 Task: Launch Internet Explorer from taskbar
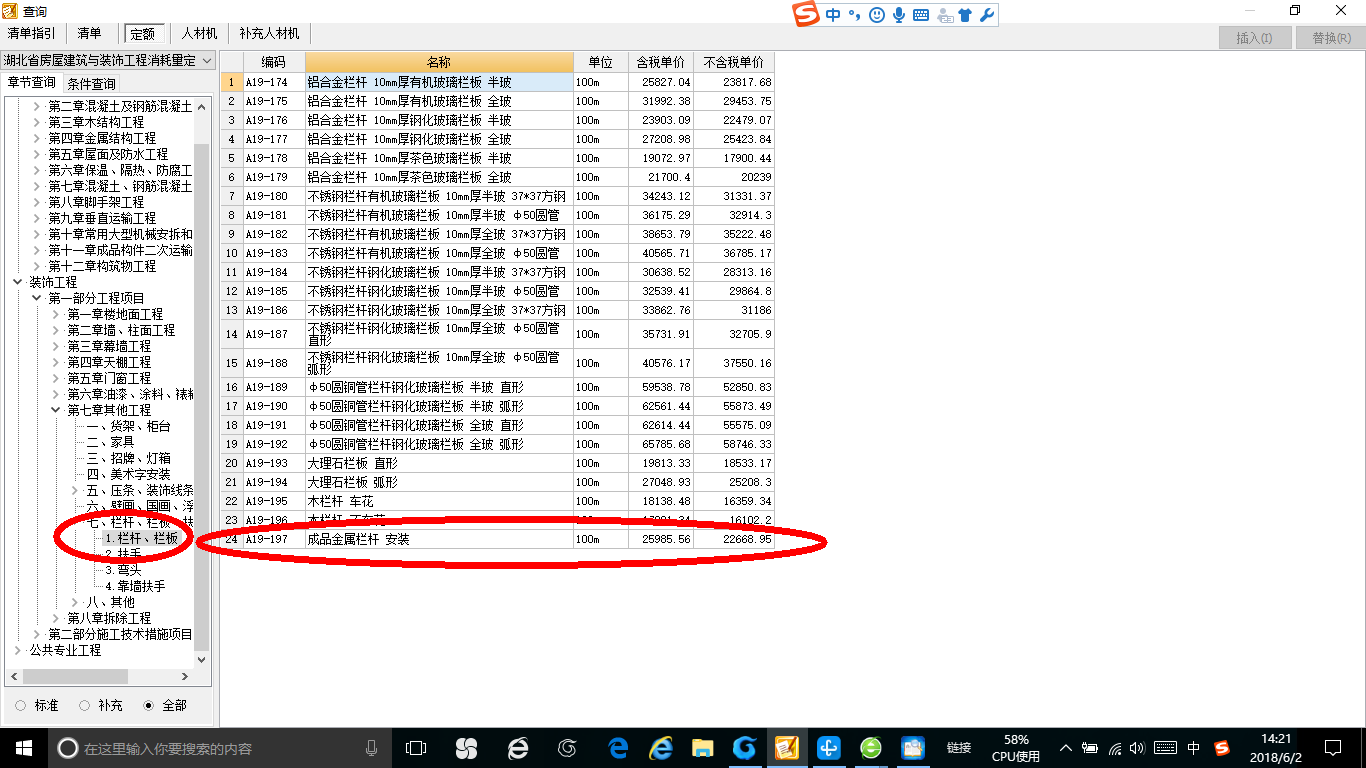click(660, 748)
